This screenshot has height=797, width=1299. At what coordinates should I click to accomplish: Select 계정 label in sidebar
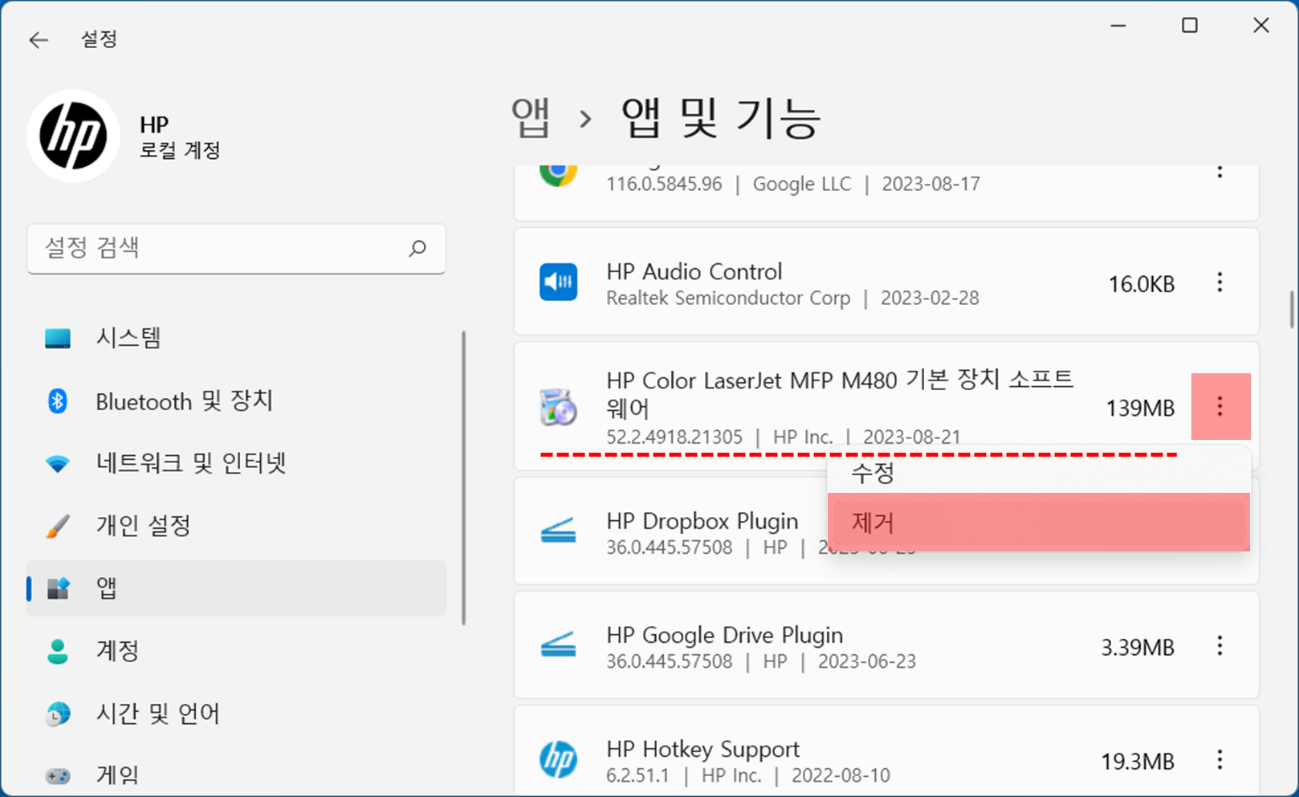(x=117, y=651)
